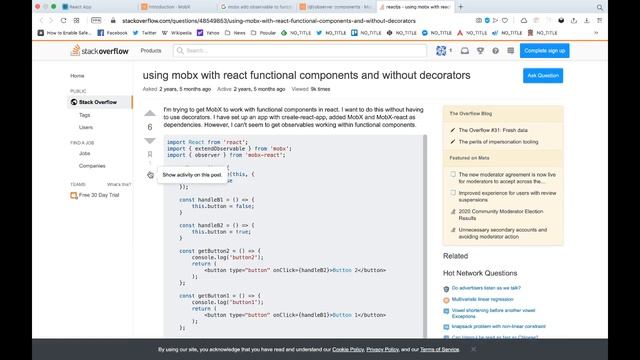
Task: Open the Twitter bookmark
Action: pos(144,33)
